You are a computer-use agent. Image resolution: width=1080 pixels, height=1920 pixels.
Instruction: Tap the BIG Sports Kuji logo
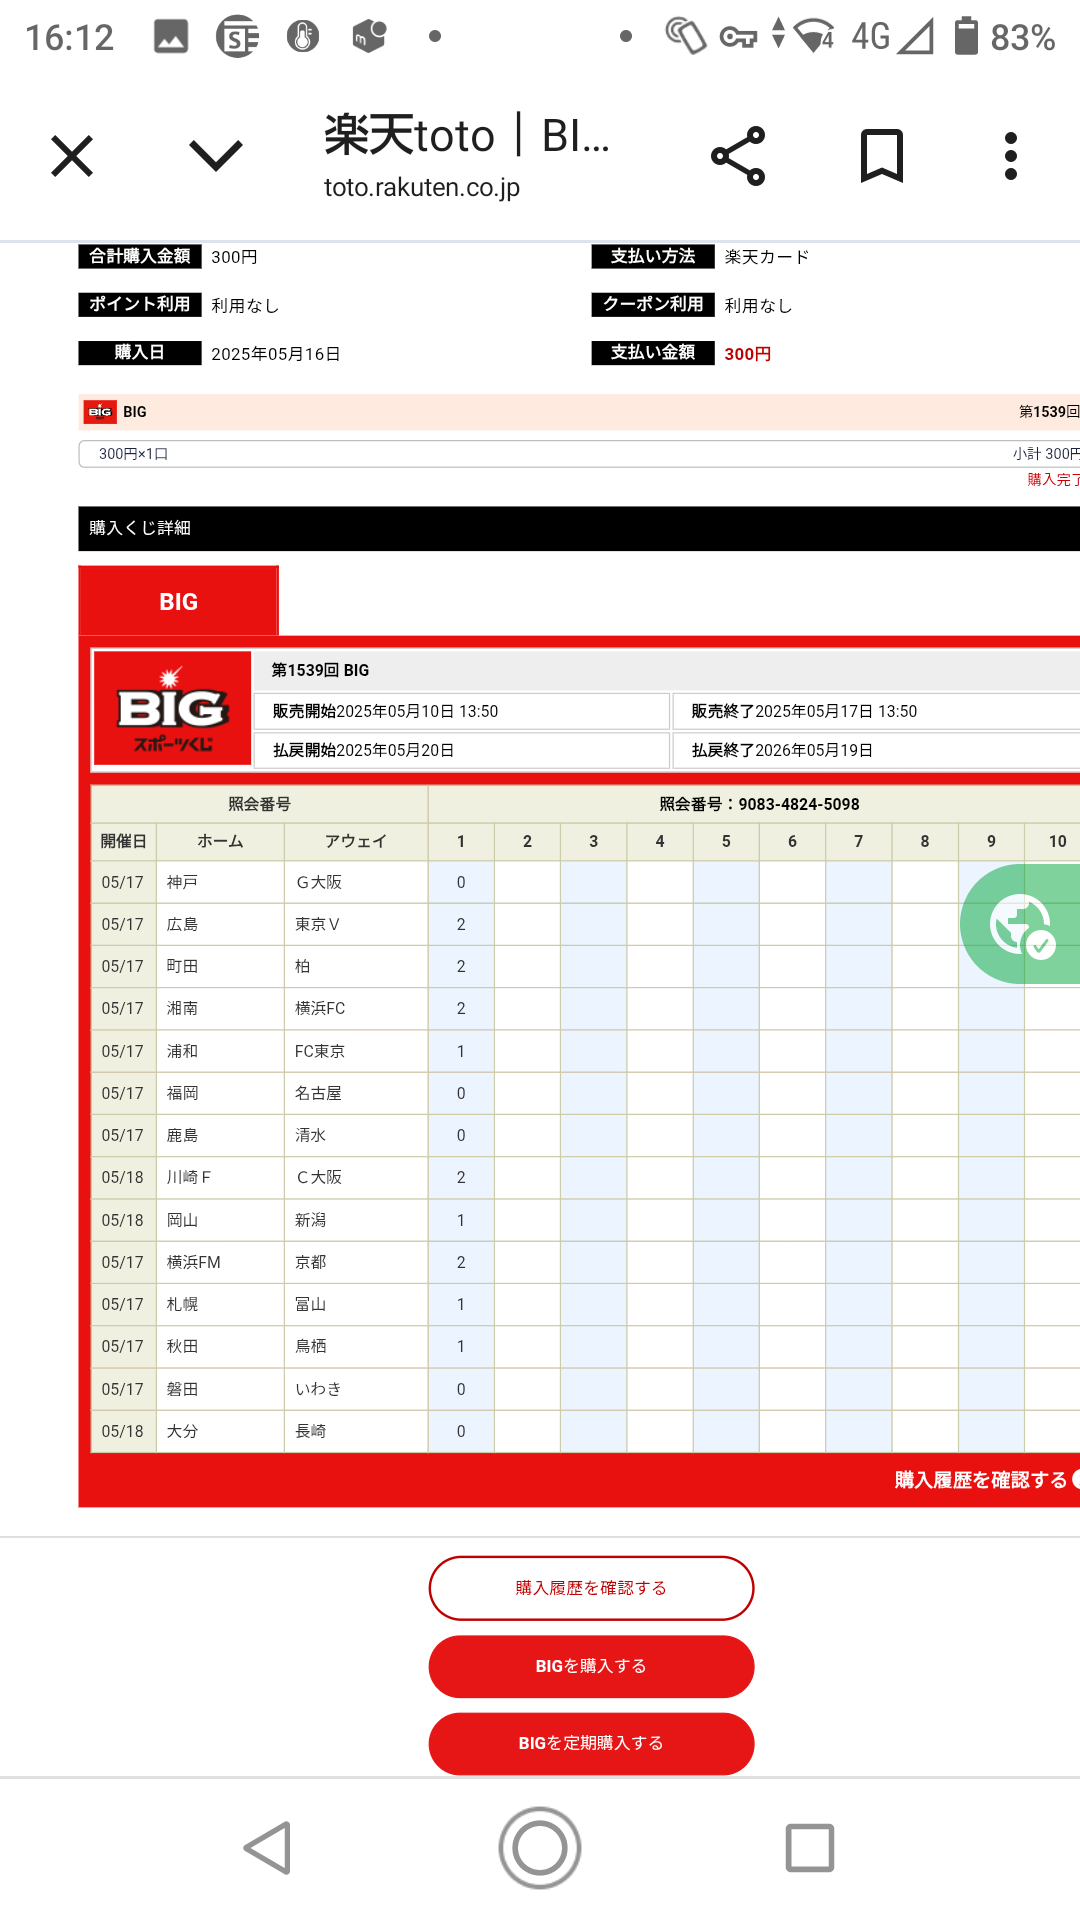[x=172, y=709]
